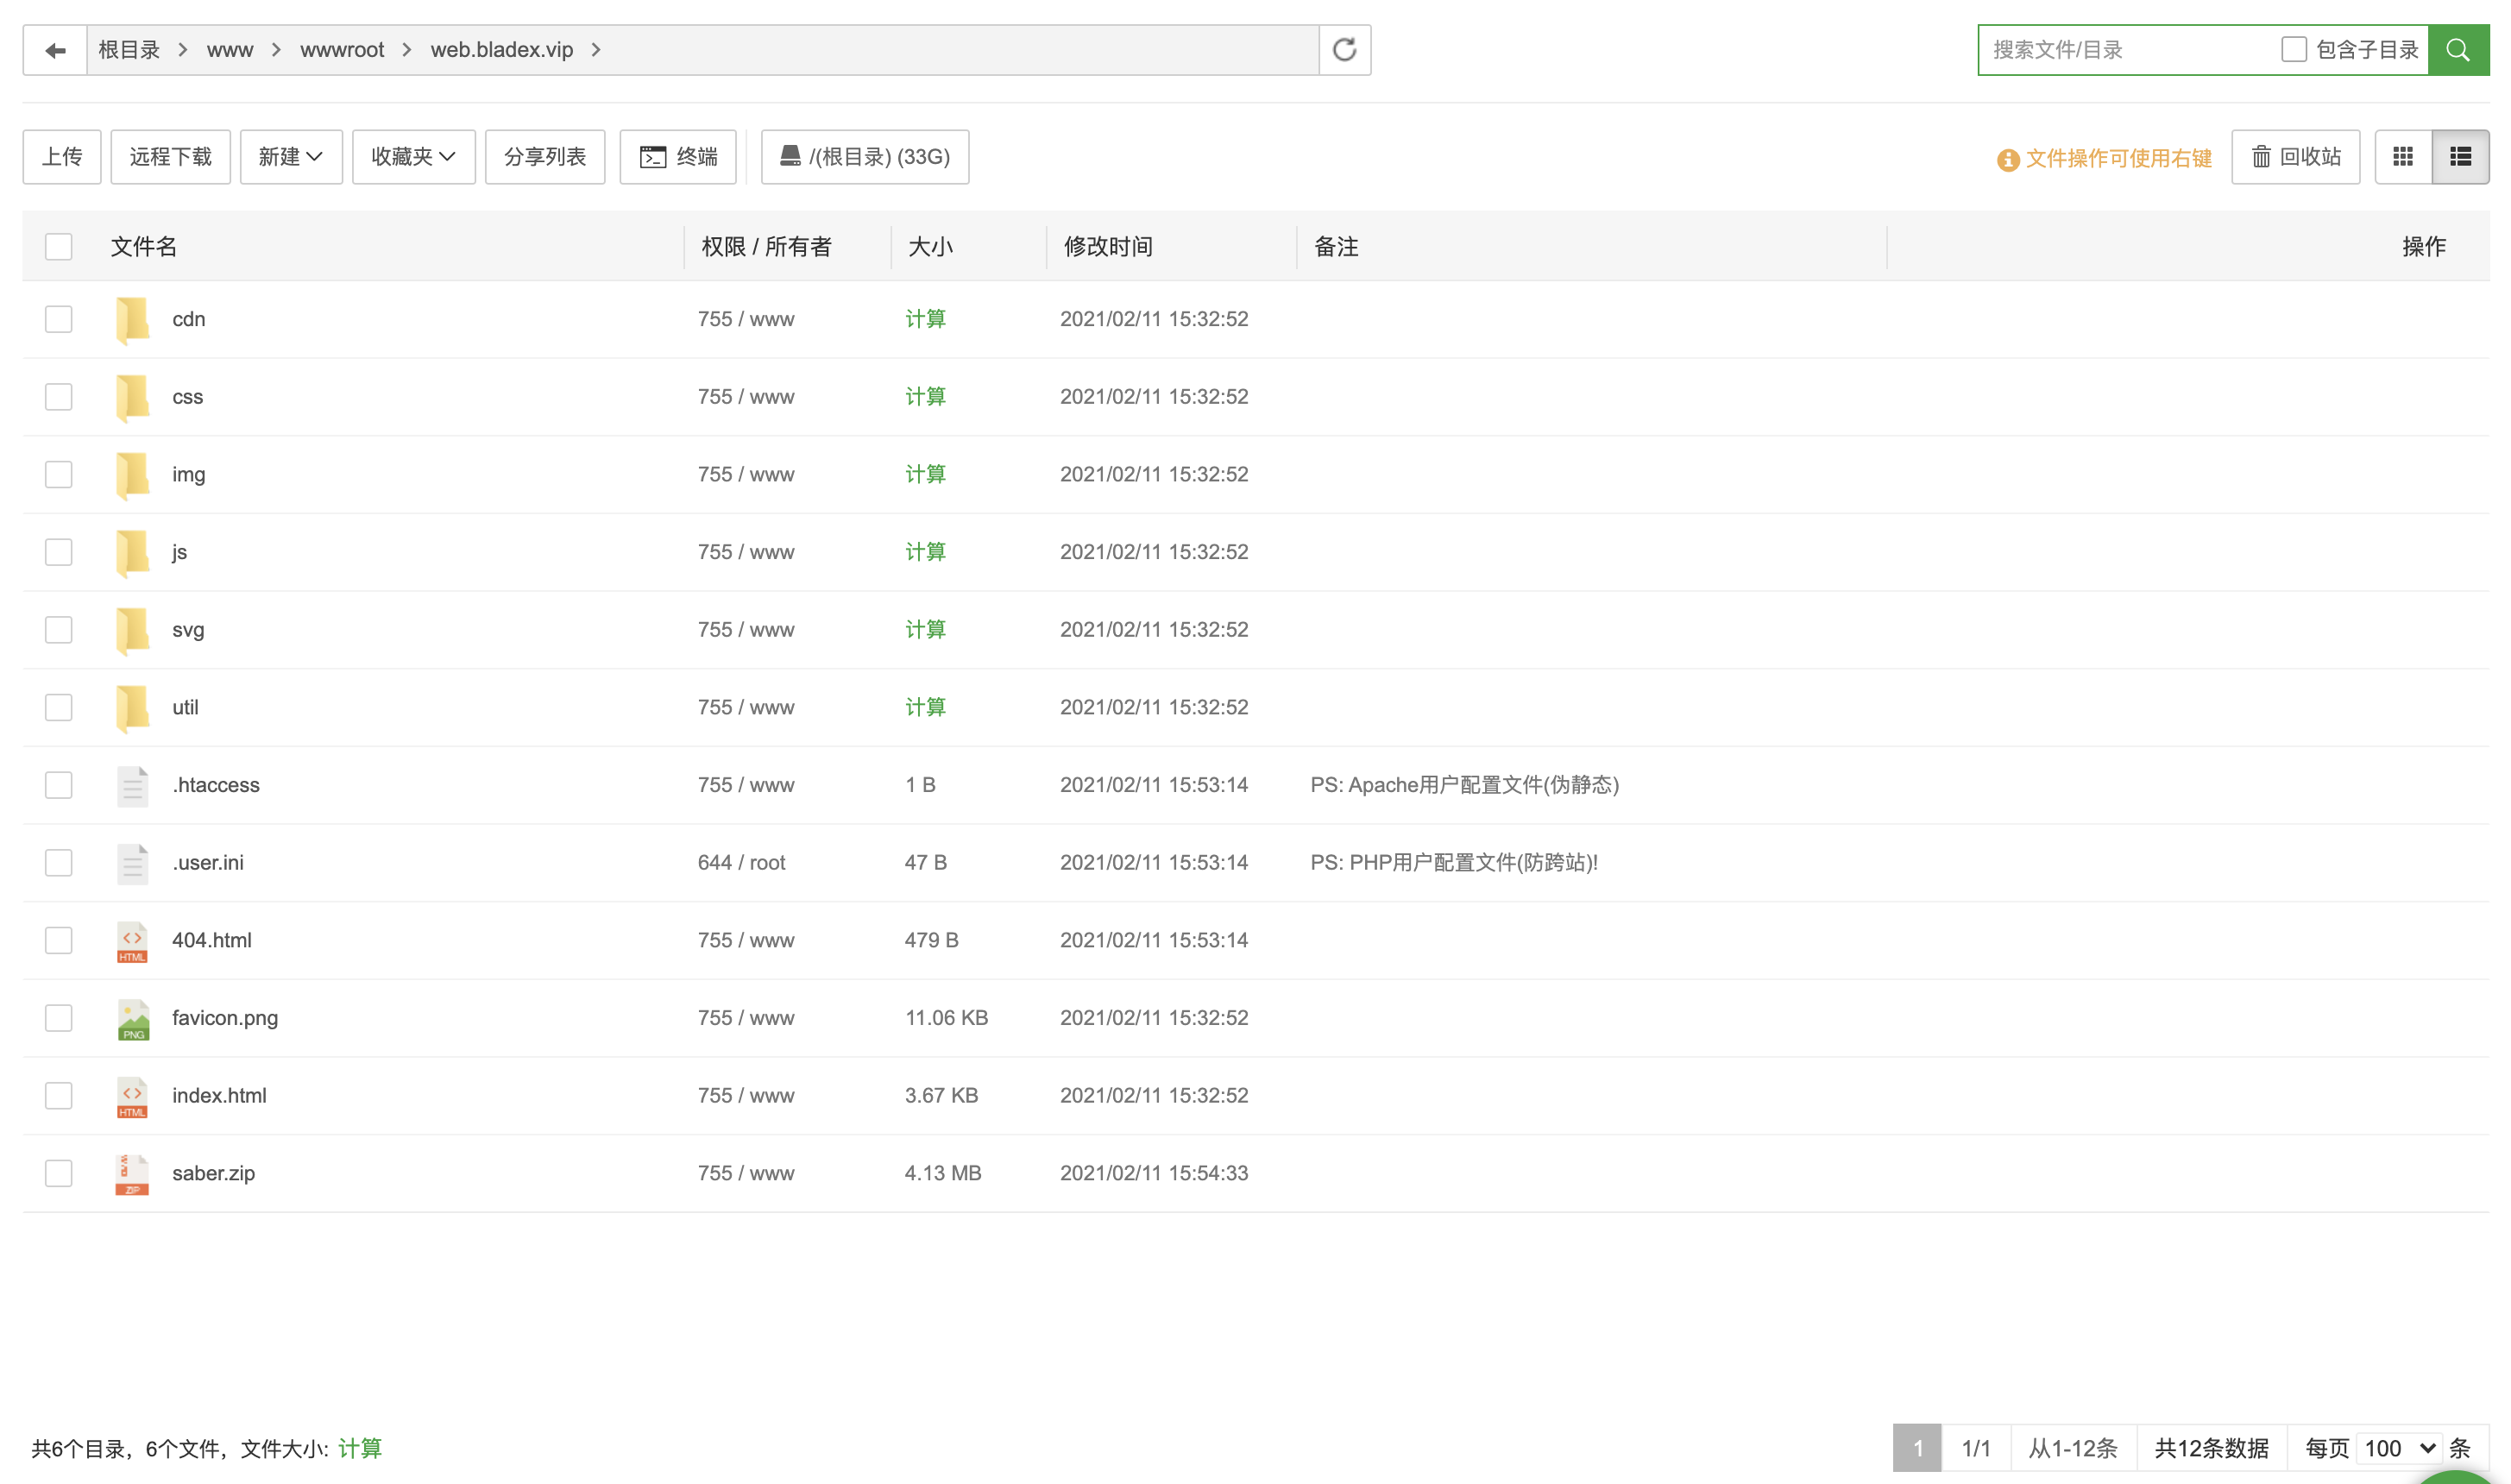Check the box for css folder
2511x1484 pixels.
tap(59, 397)
